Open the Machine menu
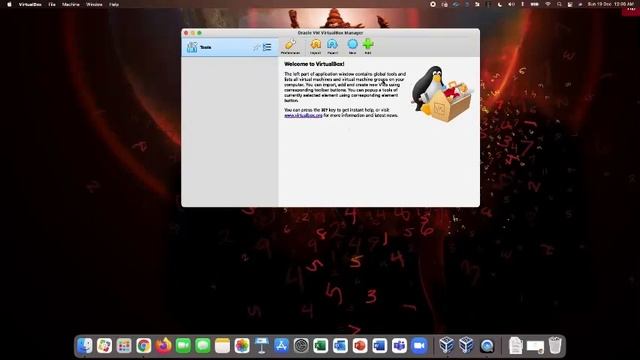 [x=71, y=4]
